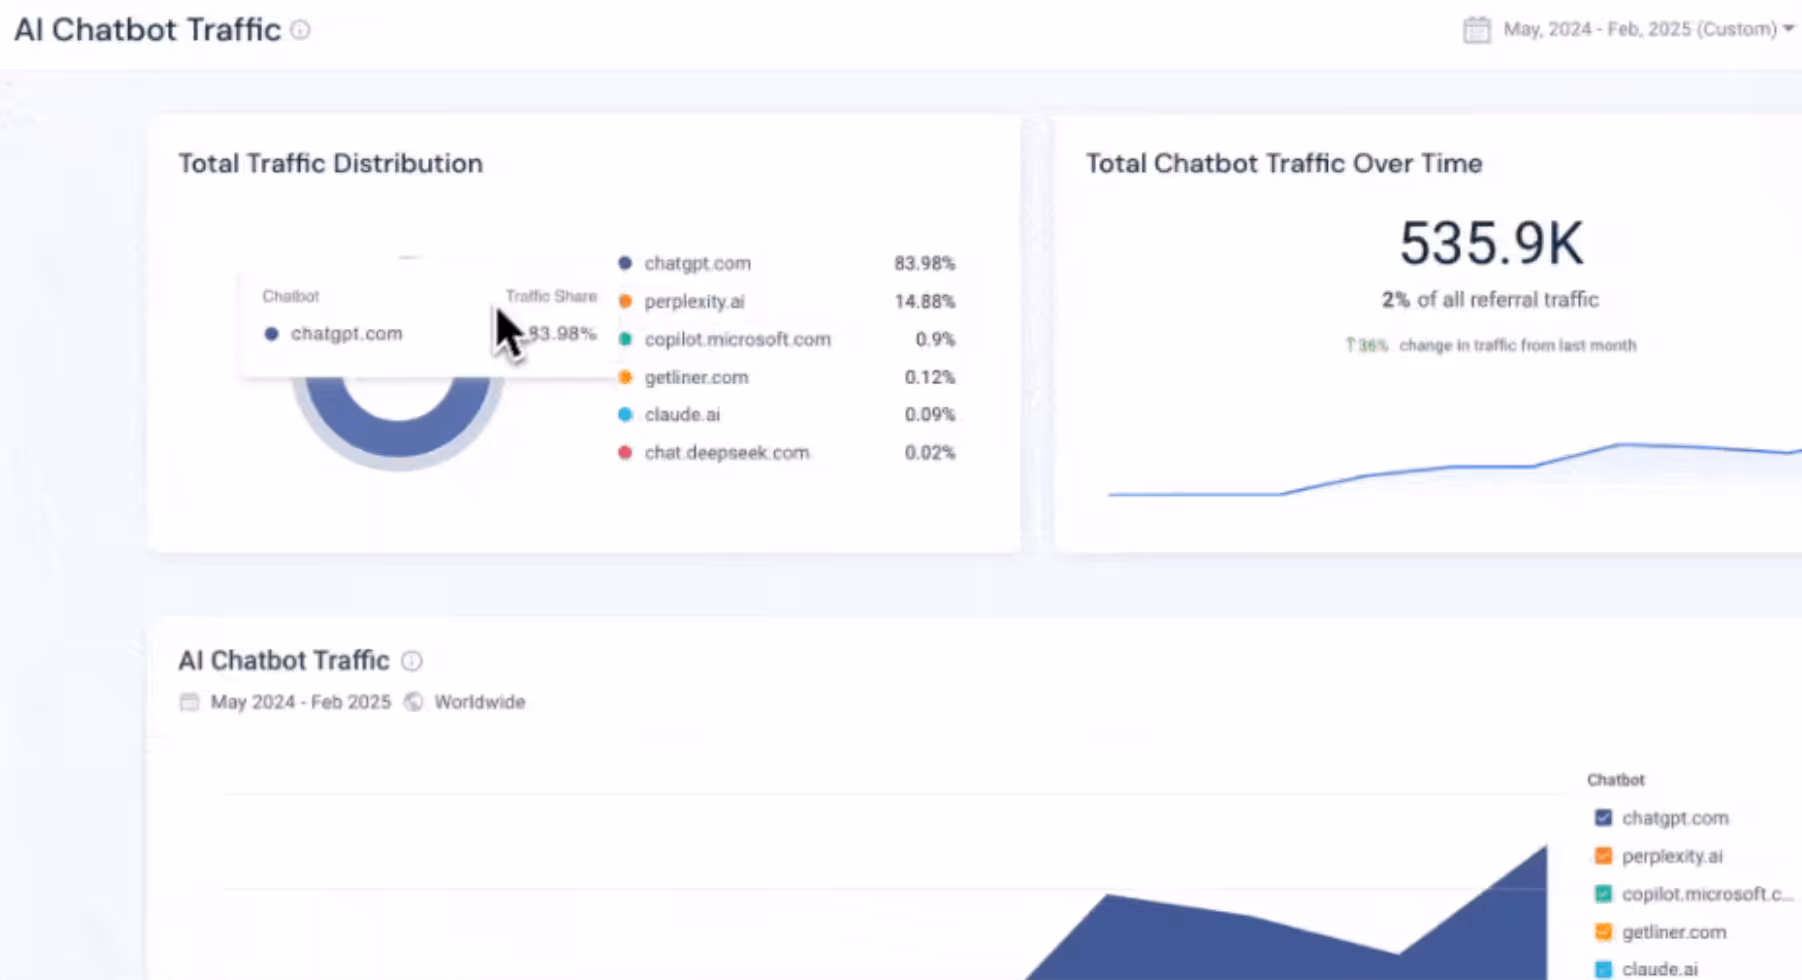The width and height of the screenshot is (1802, 980).
Task: Click the blue donut chart segment
Action: [x=397, y=440]
